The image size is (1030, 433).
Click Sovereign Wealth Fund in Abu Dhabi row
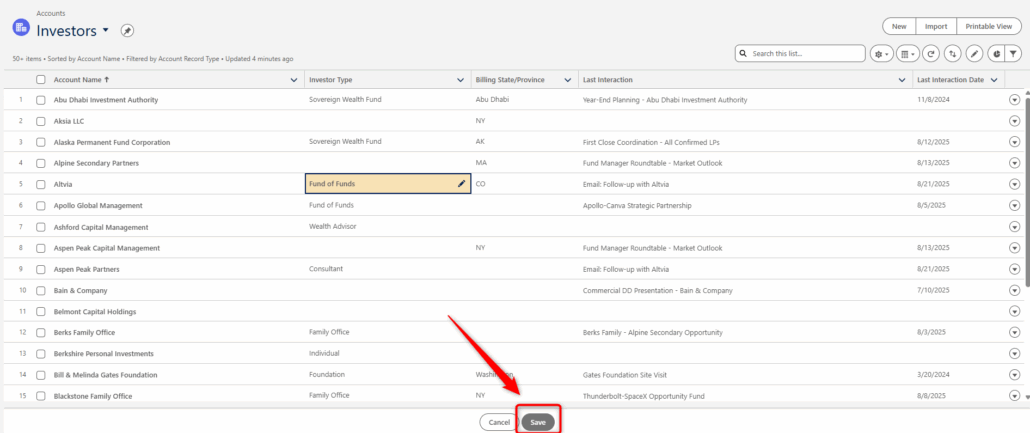(x=345, y=99)
